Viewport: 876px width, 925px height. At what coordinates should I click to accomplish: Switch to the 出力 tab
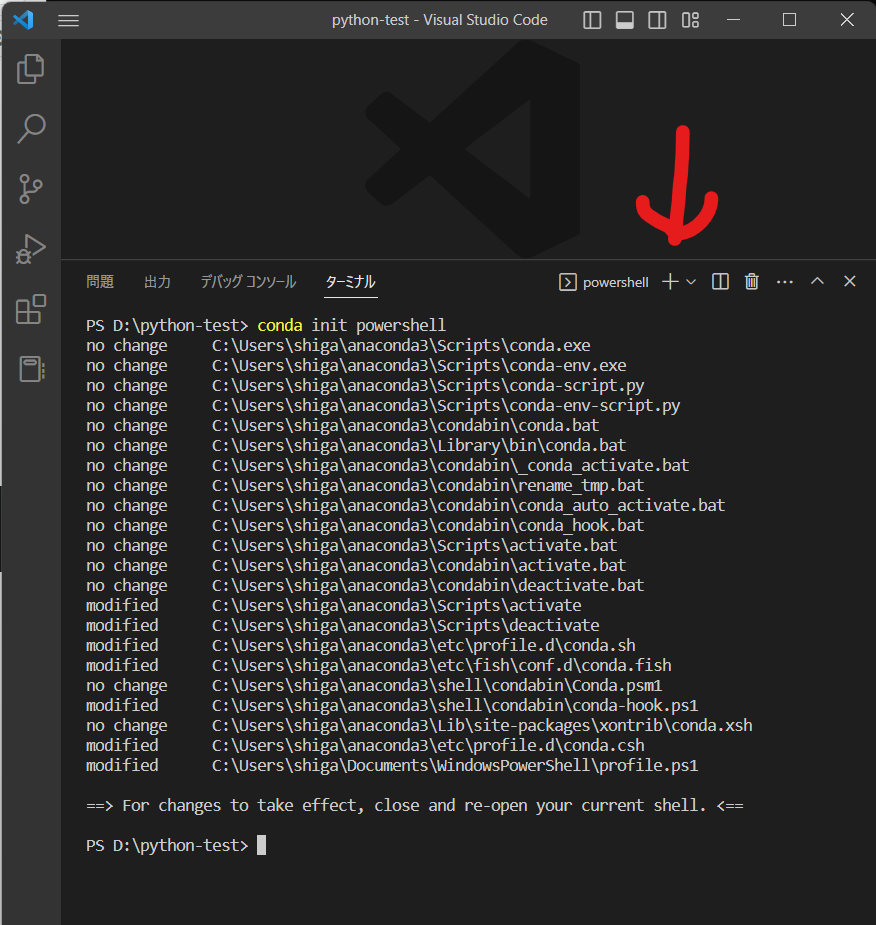157,281
